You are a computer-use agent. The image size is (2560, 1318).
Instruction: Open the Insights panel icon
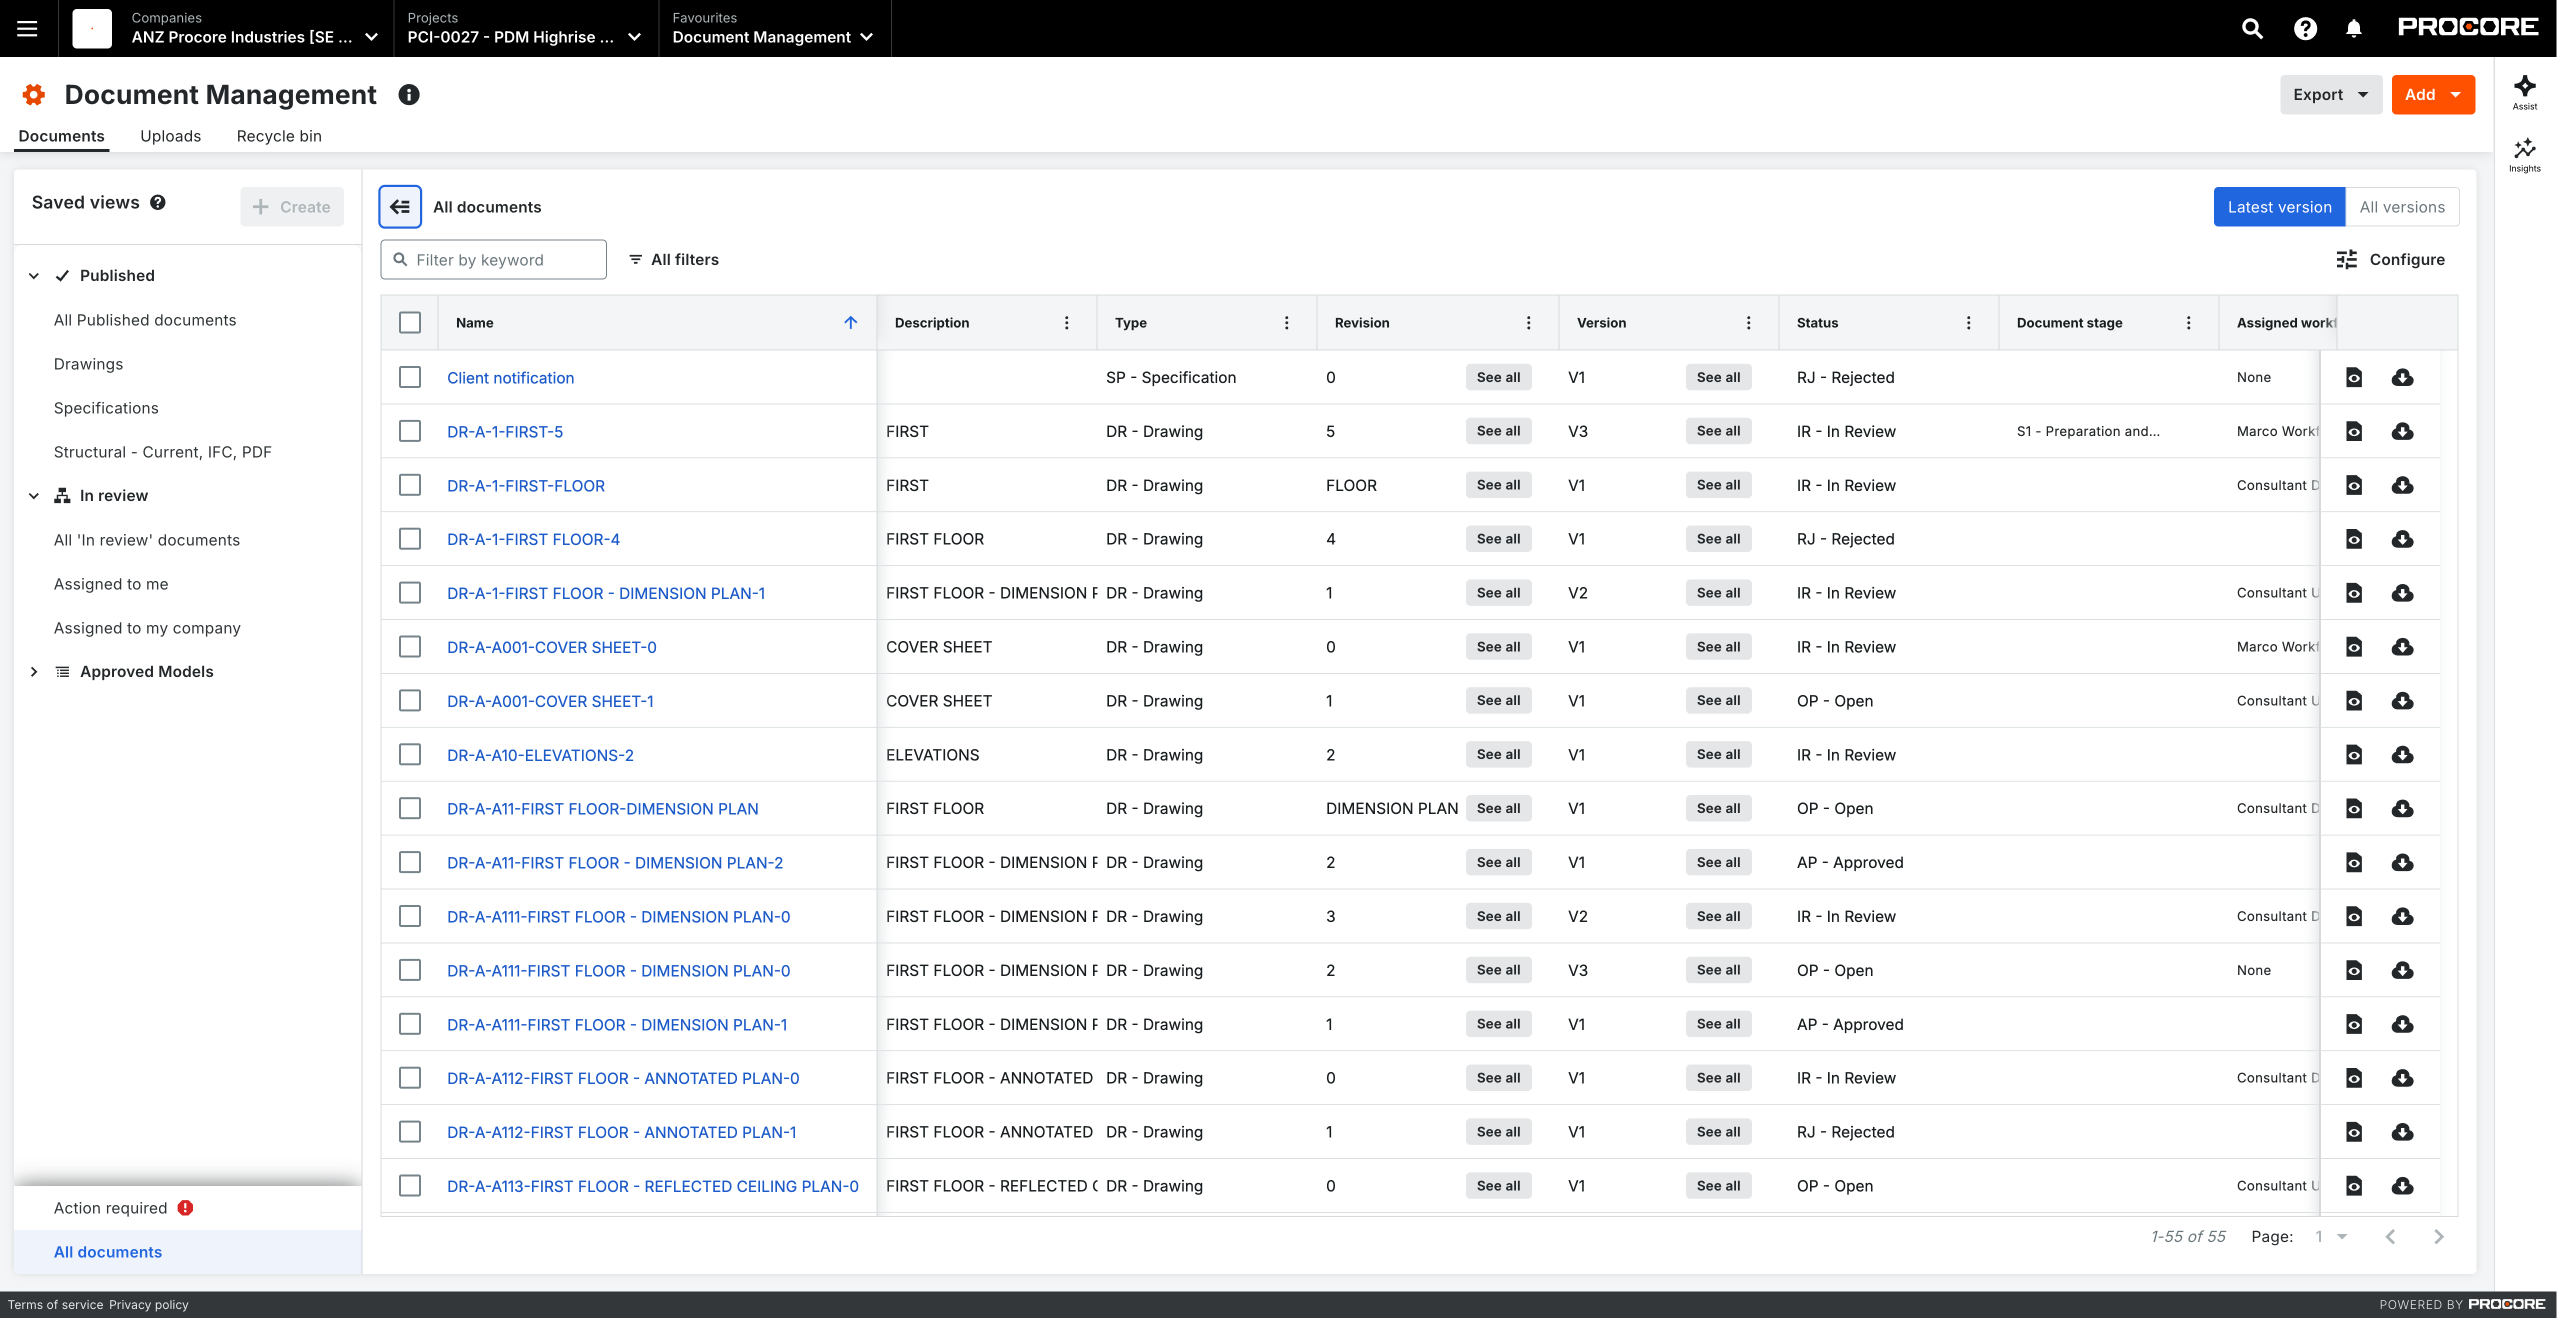point(2525,155)
